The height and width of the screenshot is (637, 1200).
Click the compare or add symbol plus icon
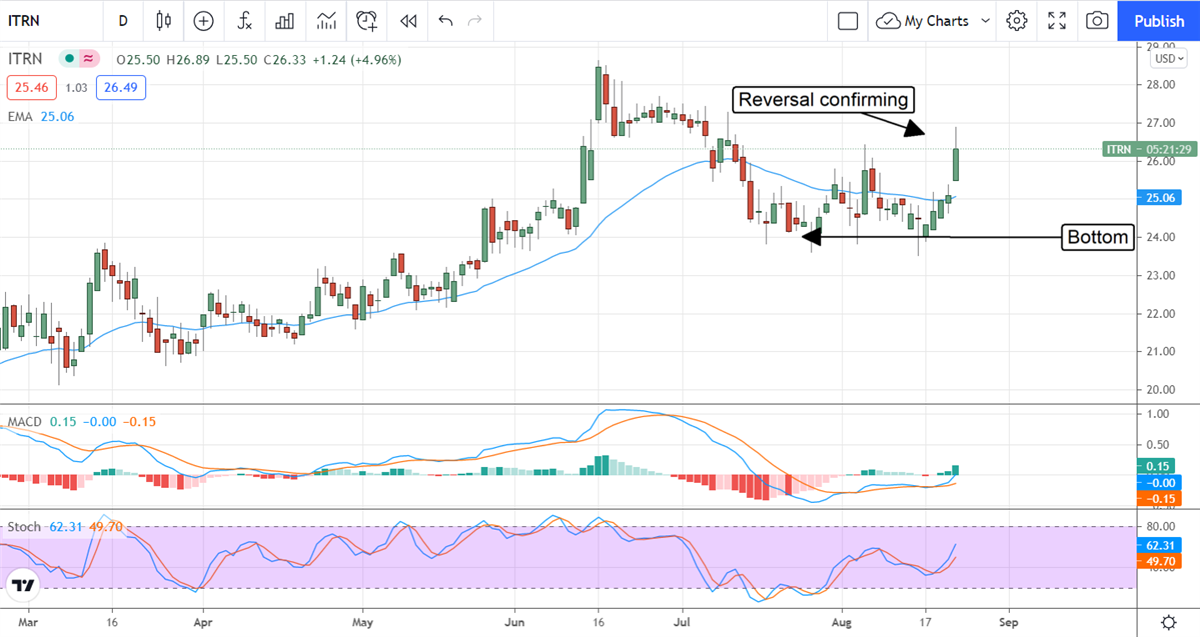(204, 20)
